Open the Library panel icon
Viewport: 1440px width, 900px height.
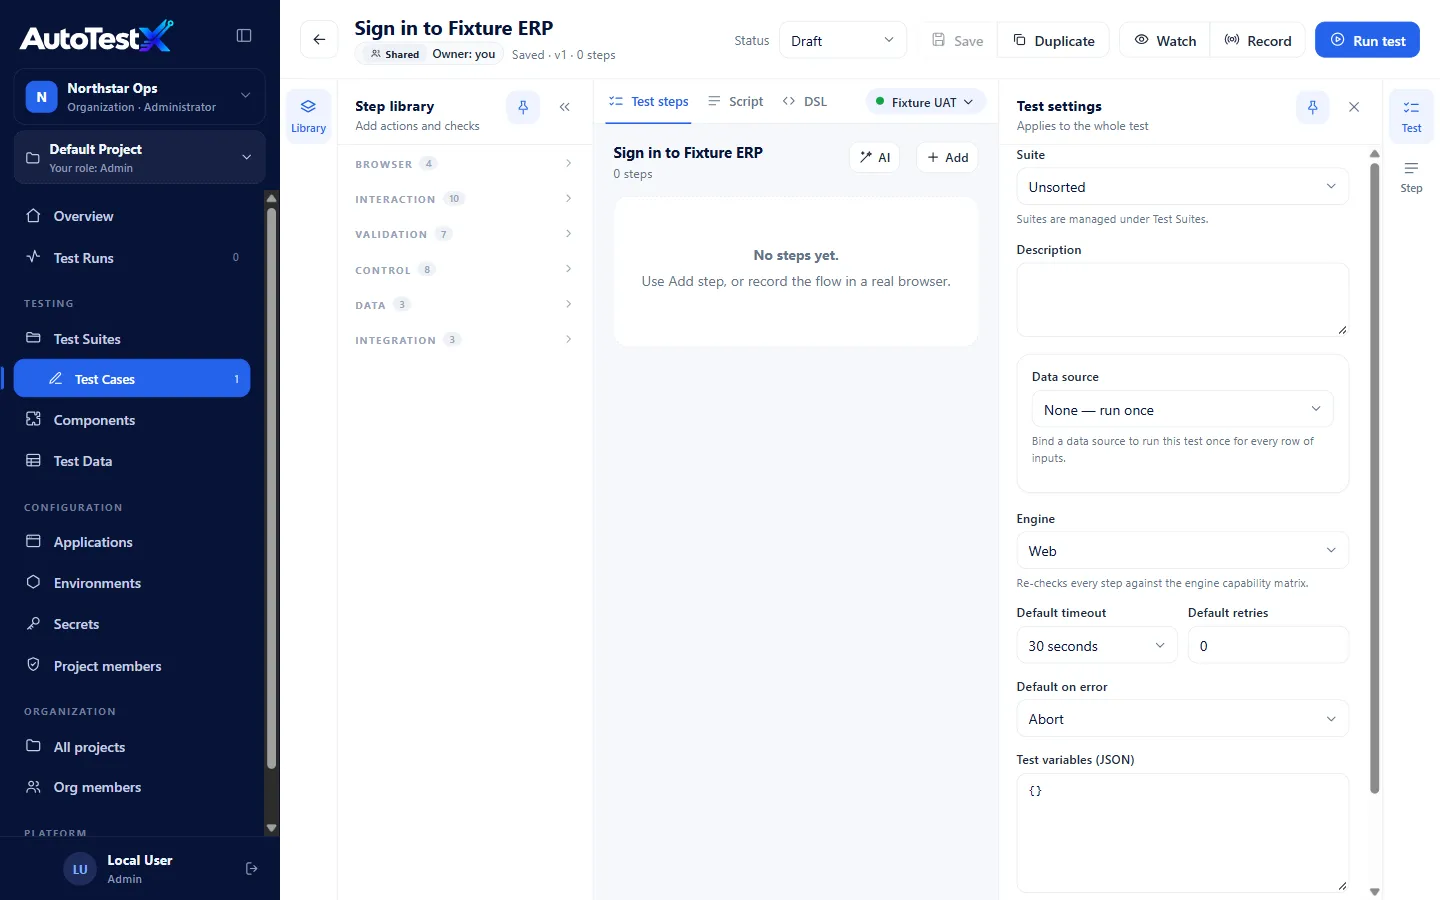tap(308, 116)
